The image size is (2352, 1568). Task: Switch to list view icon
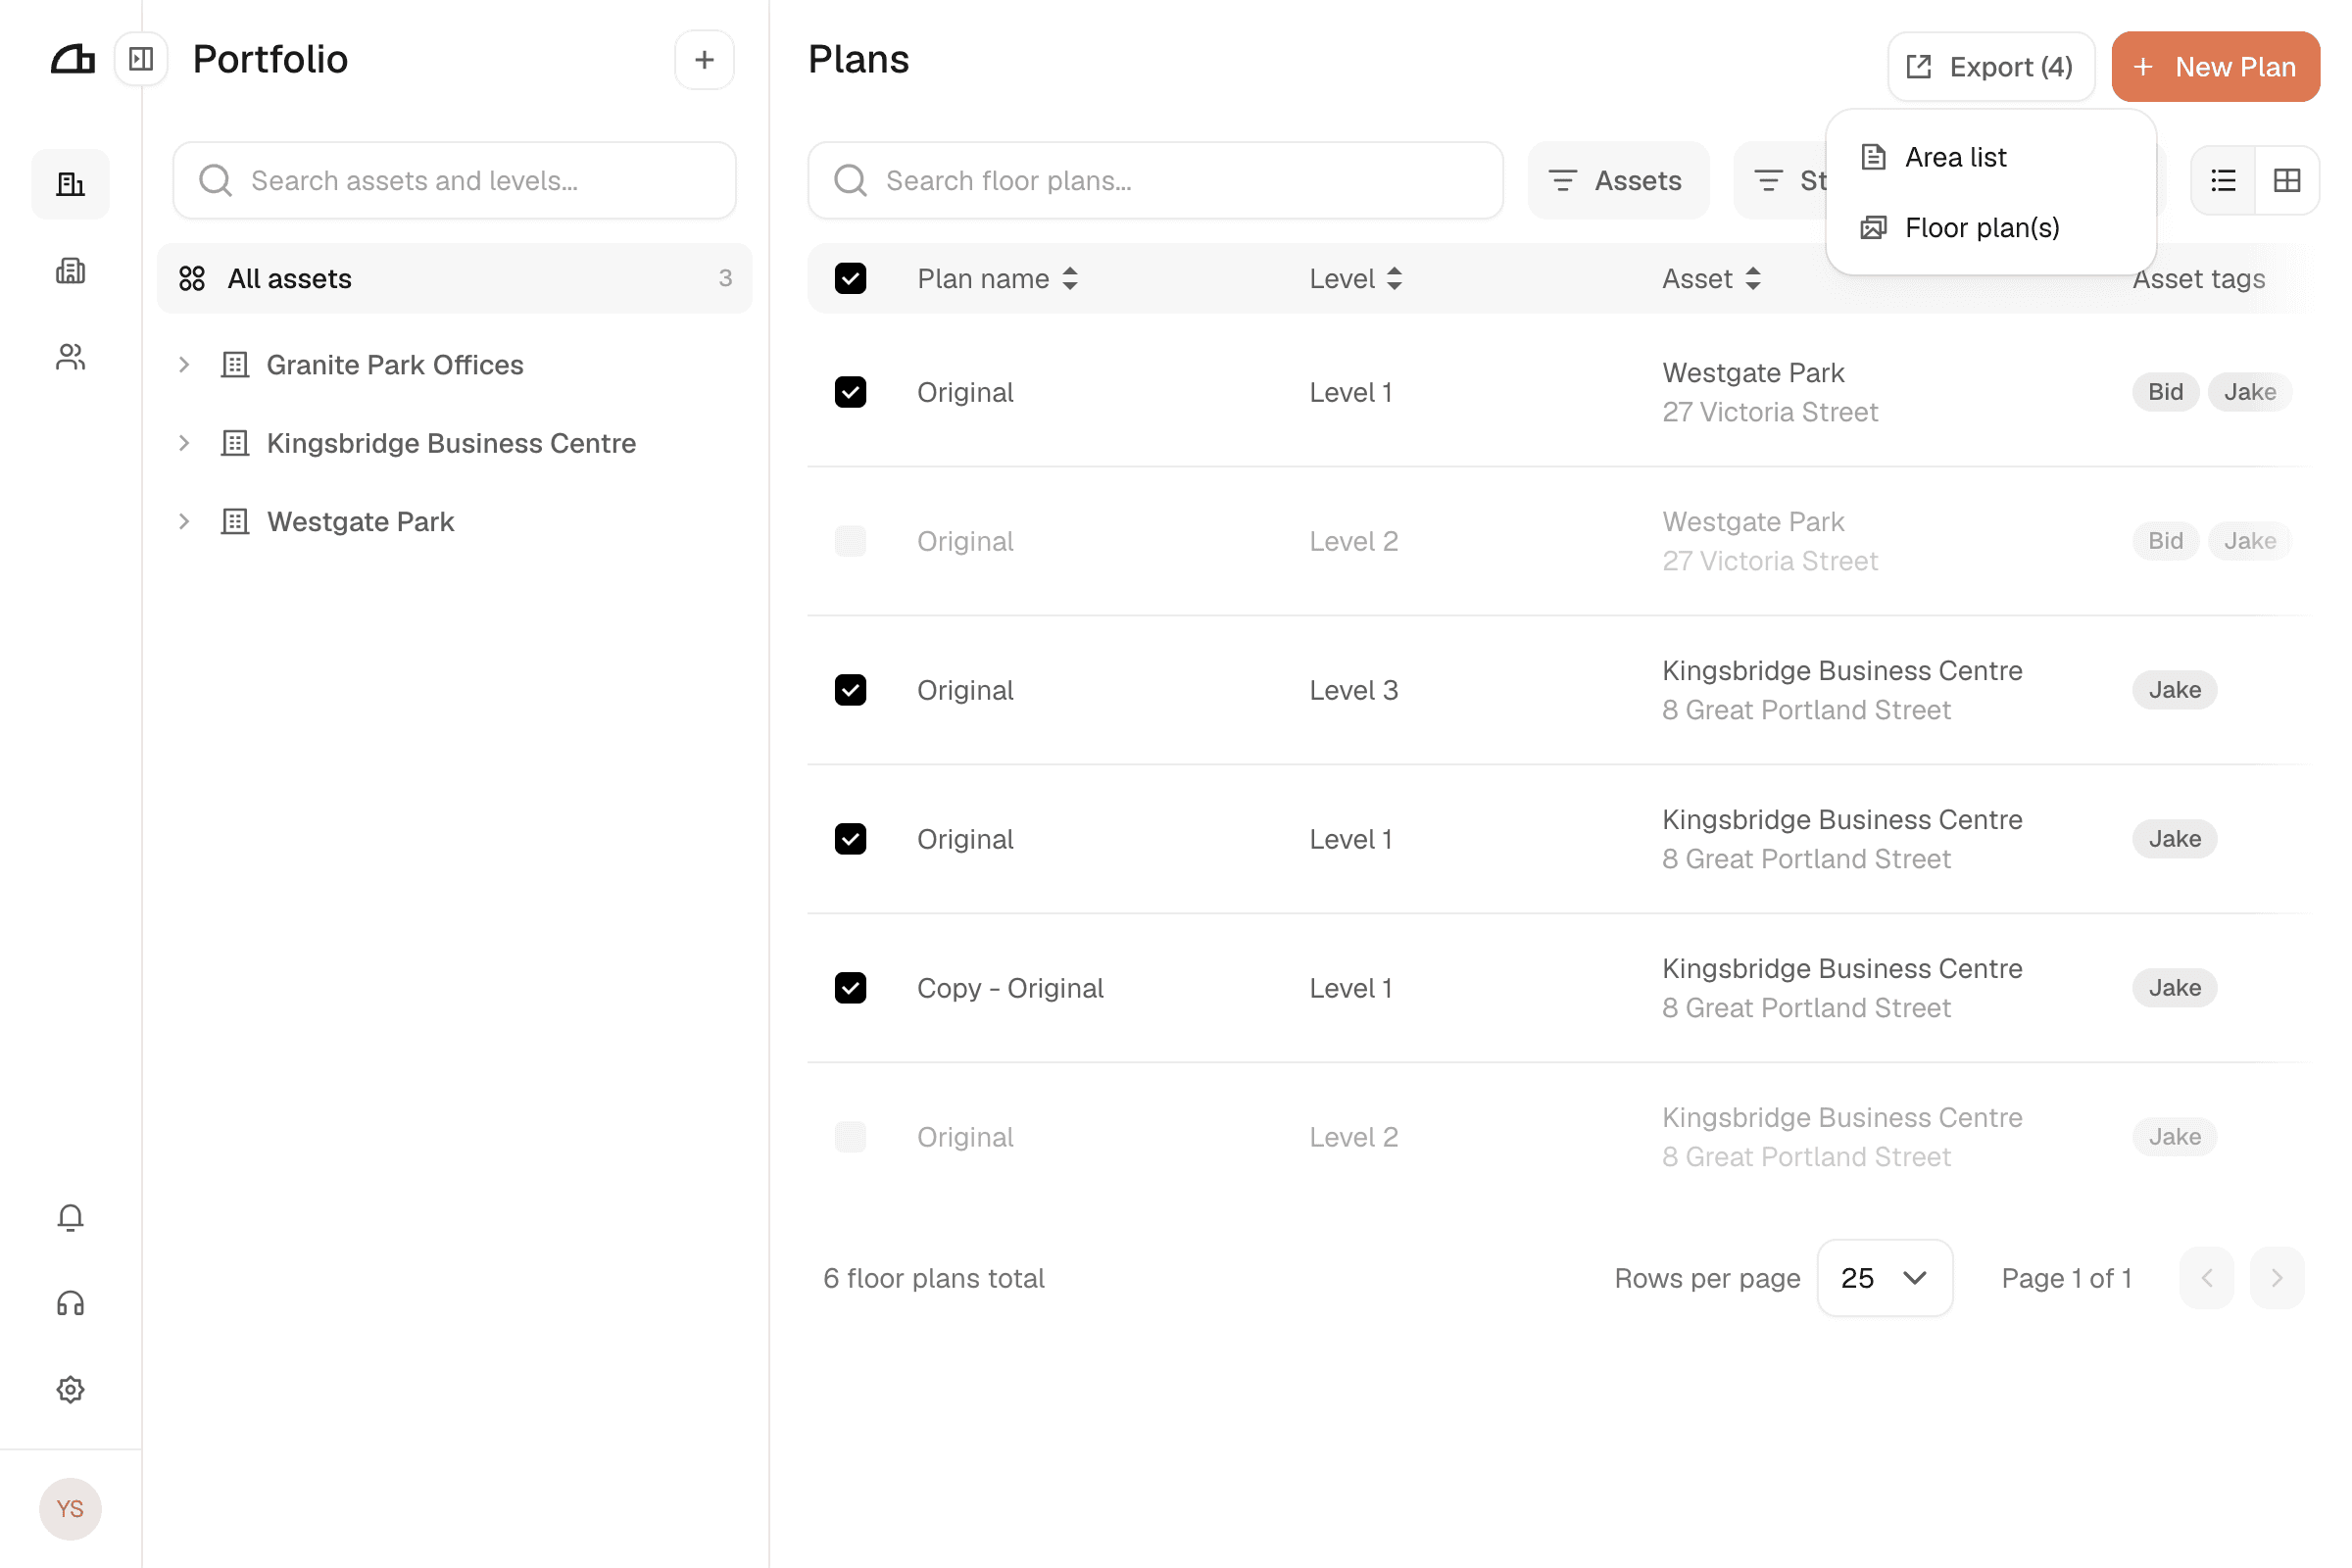[2223, 180]
